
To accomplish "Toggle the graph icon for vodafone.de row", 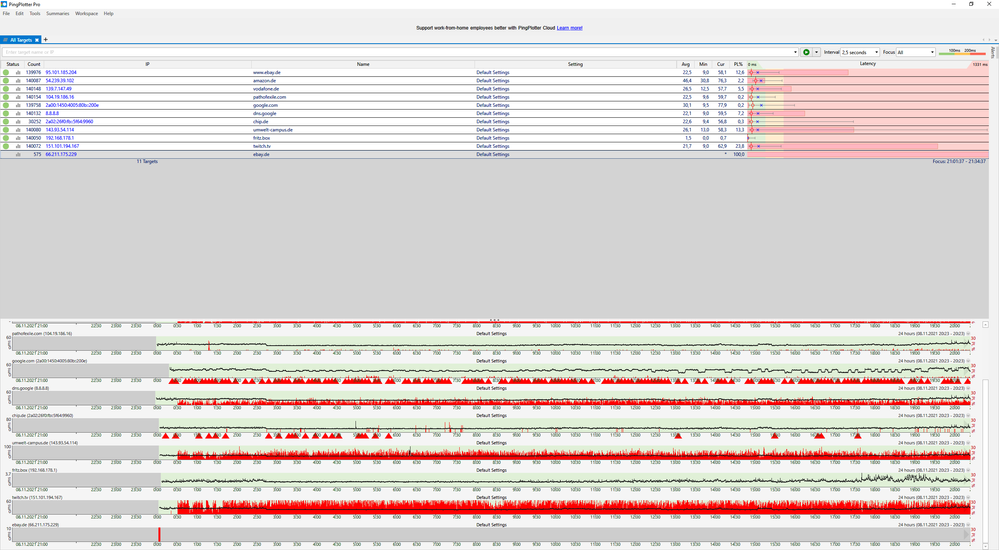I will (x=18, y=89).
